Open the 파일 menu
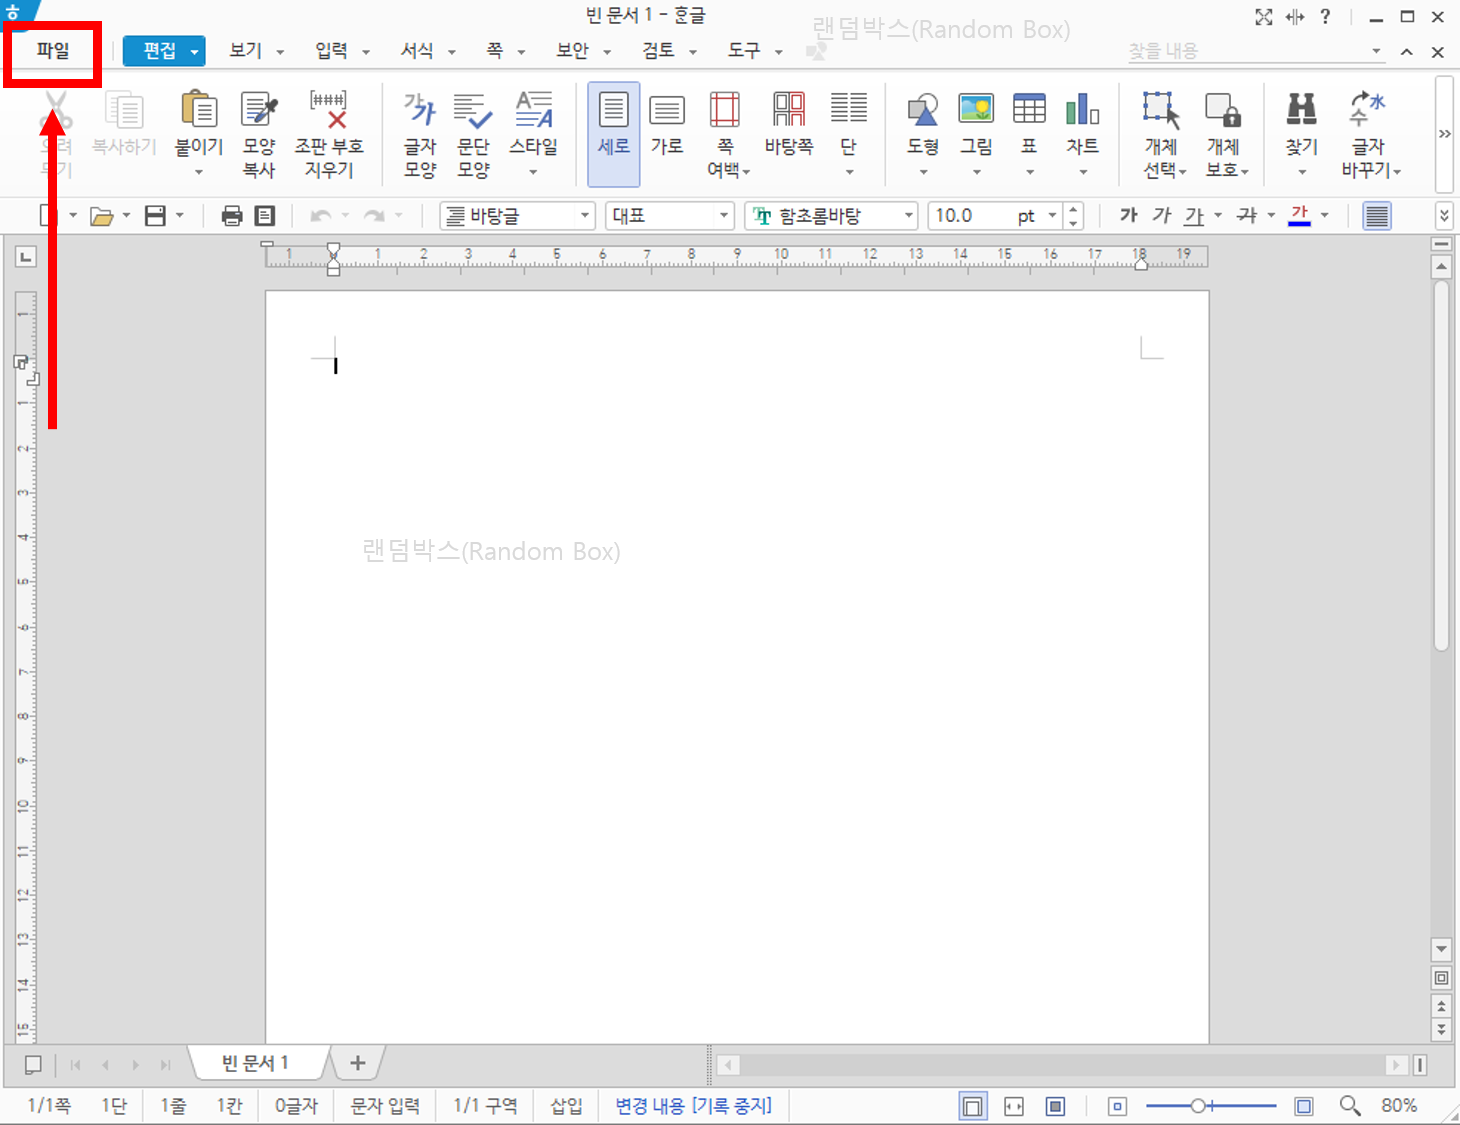The image size is (1460, 1125). [53, 51]
